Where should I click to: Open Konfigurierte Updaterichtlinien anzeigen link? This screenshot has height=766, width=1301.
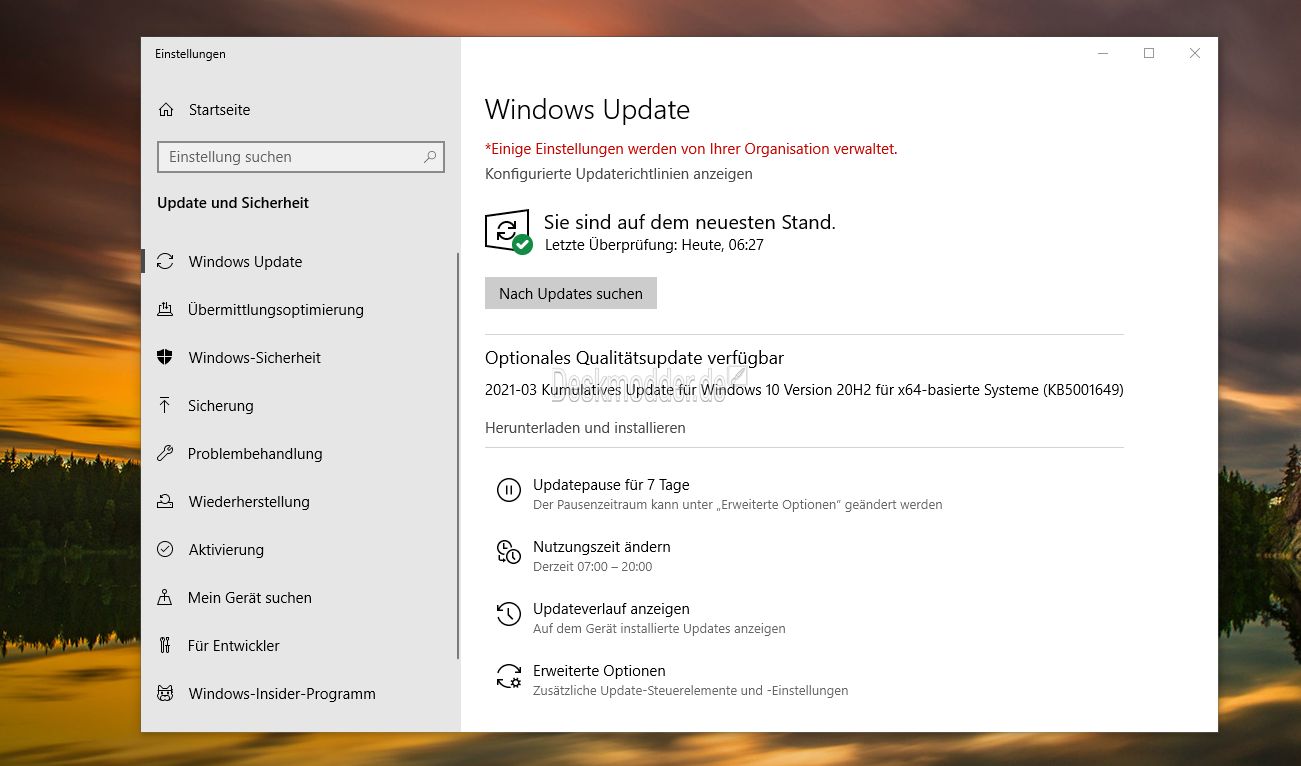pos(619,174)
